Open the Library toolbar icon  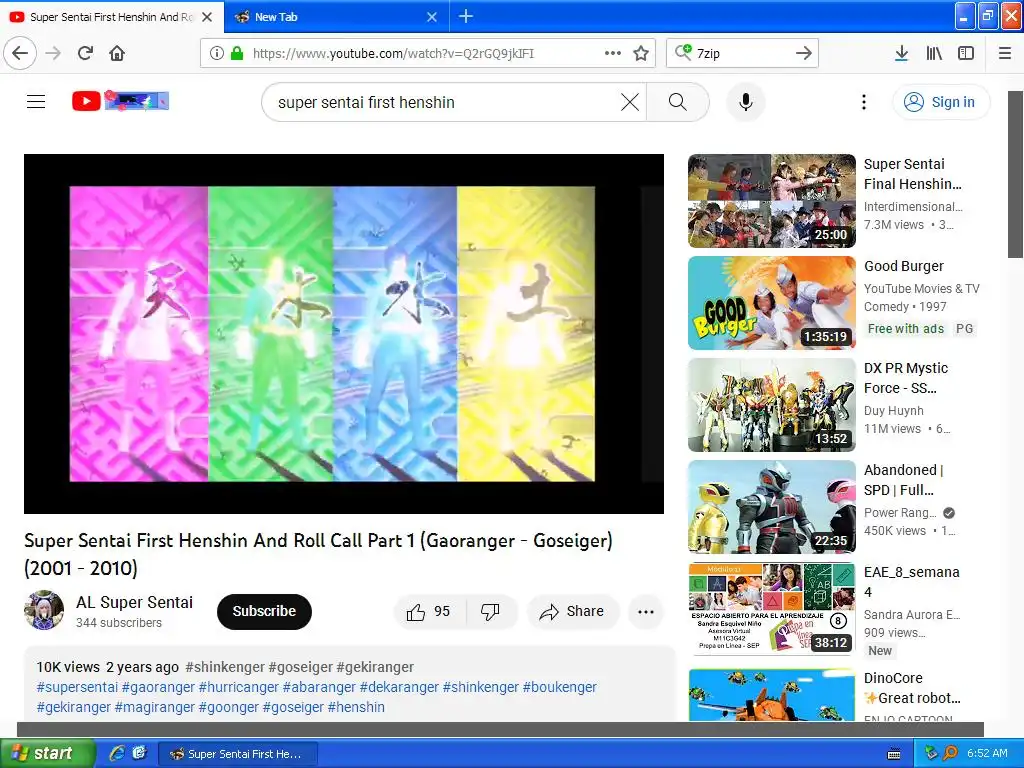coord(934,53)
